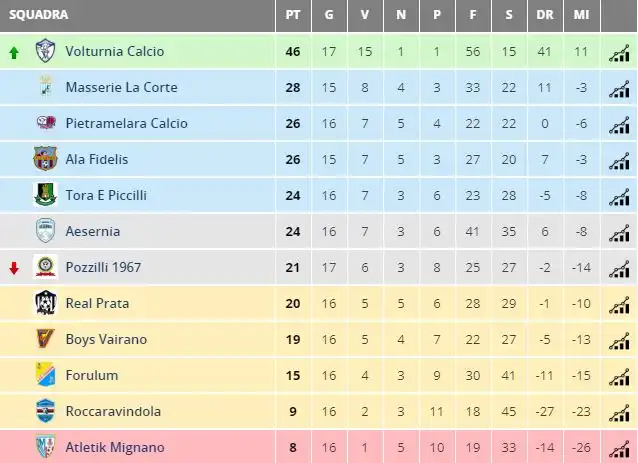Sort by MI column header
Image resolution: width=638 pixels, height=463 pixels.
(x=581, y=15)
